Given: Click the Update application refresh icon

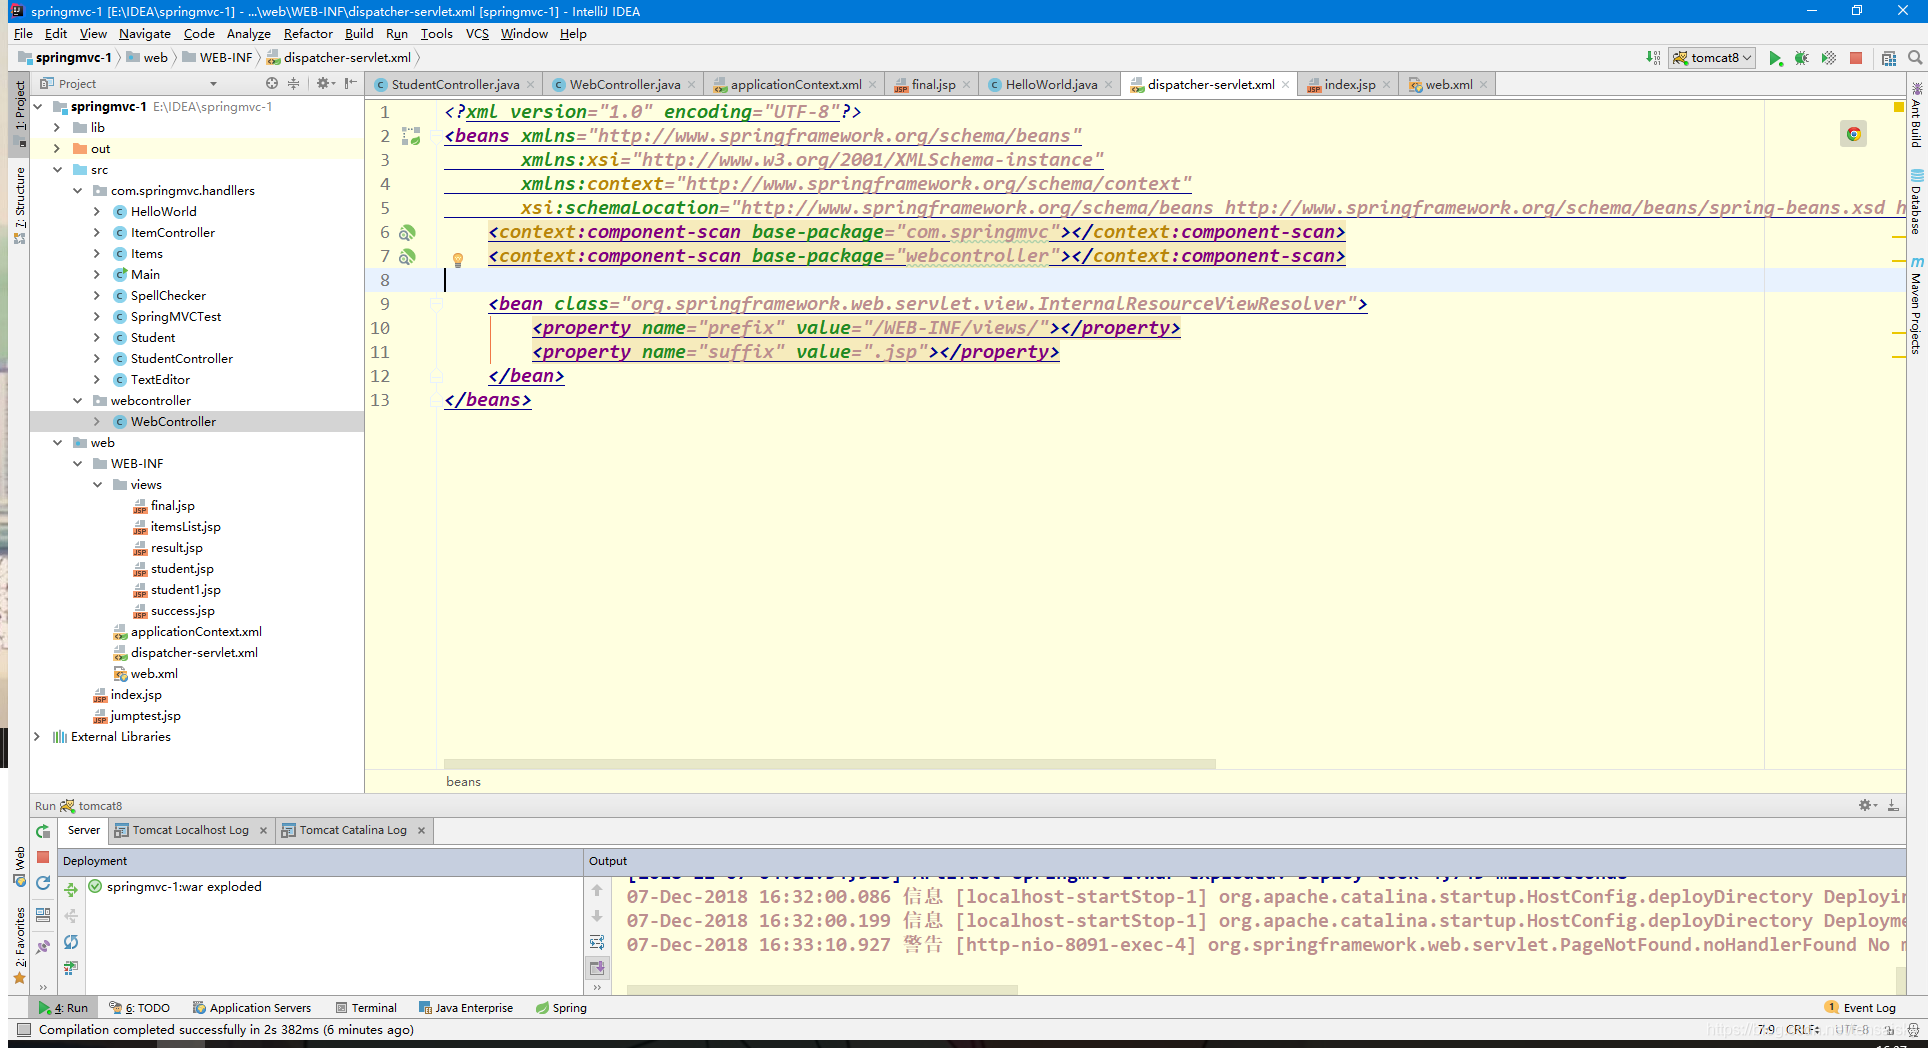Looking at the screenshot, I should [x=43, y=883].
